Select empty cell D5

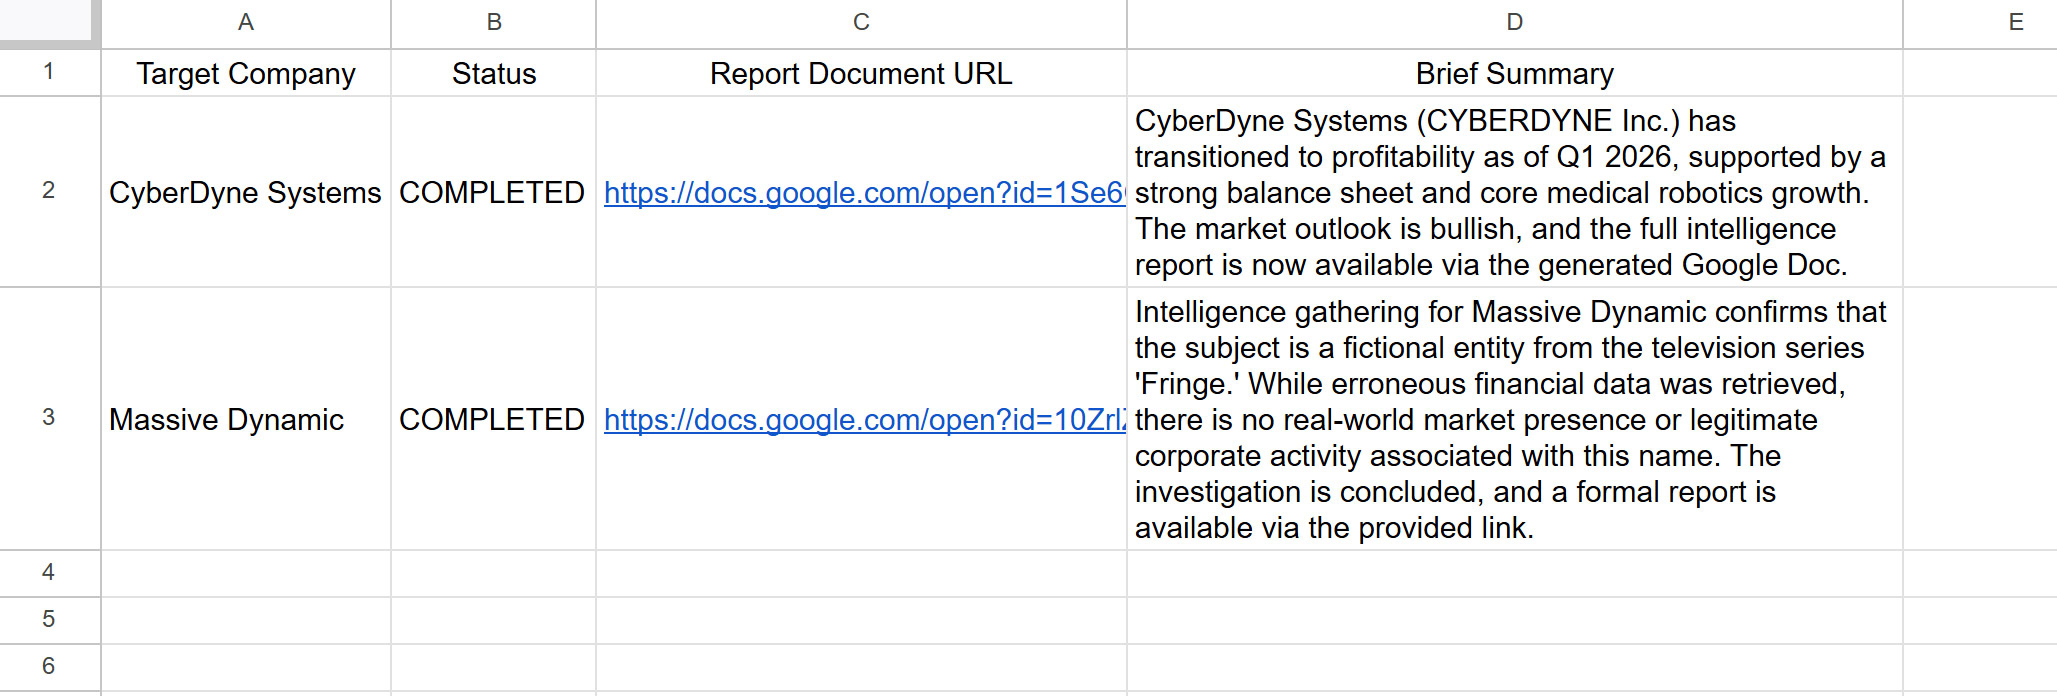pyautogui.click(x=1515, y=621)
